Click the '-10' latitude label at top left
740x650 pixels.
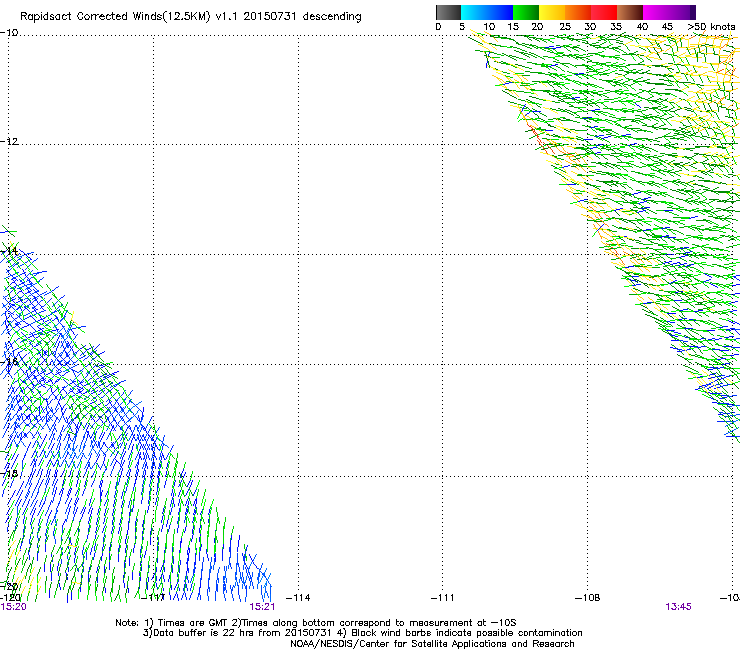coord(9,33)
